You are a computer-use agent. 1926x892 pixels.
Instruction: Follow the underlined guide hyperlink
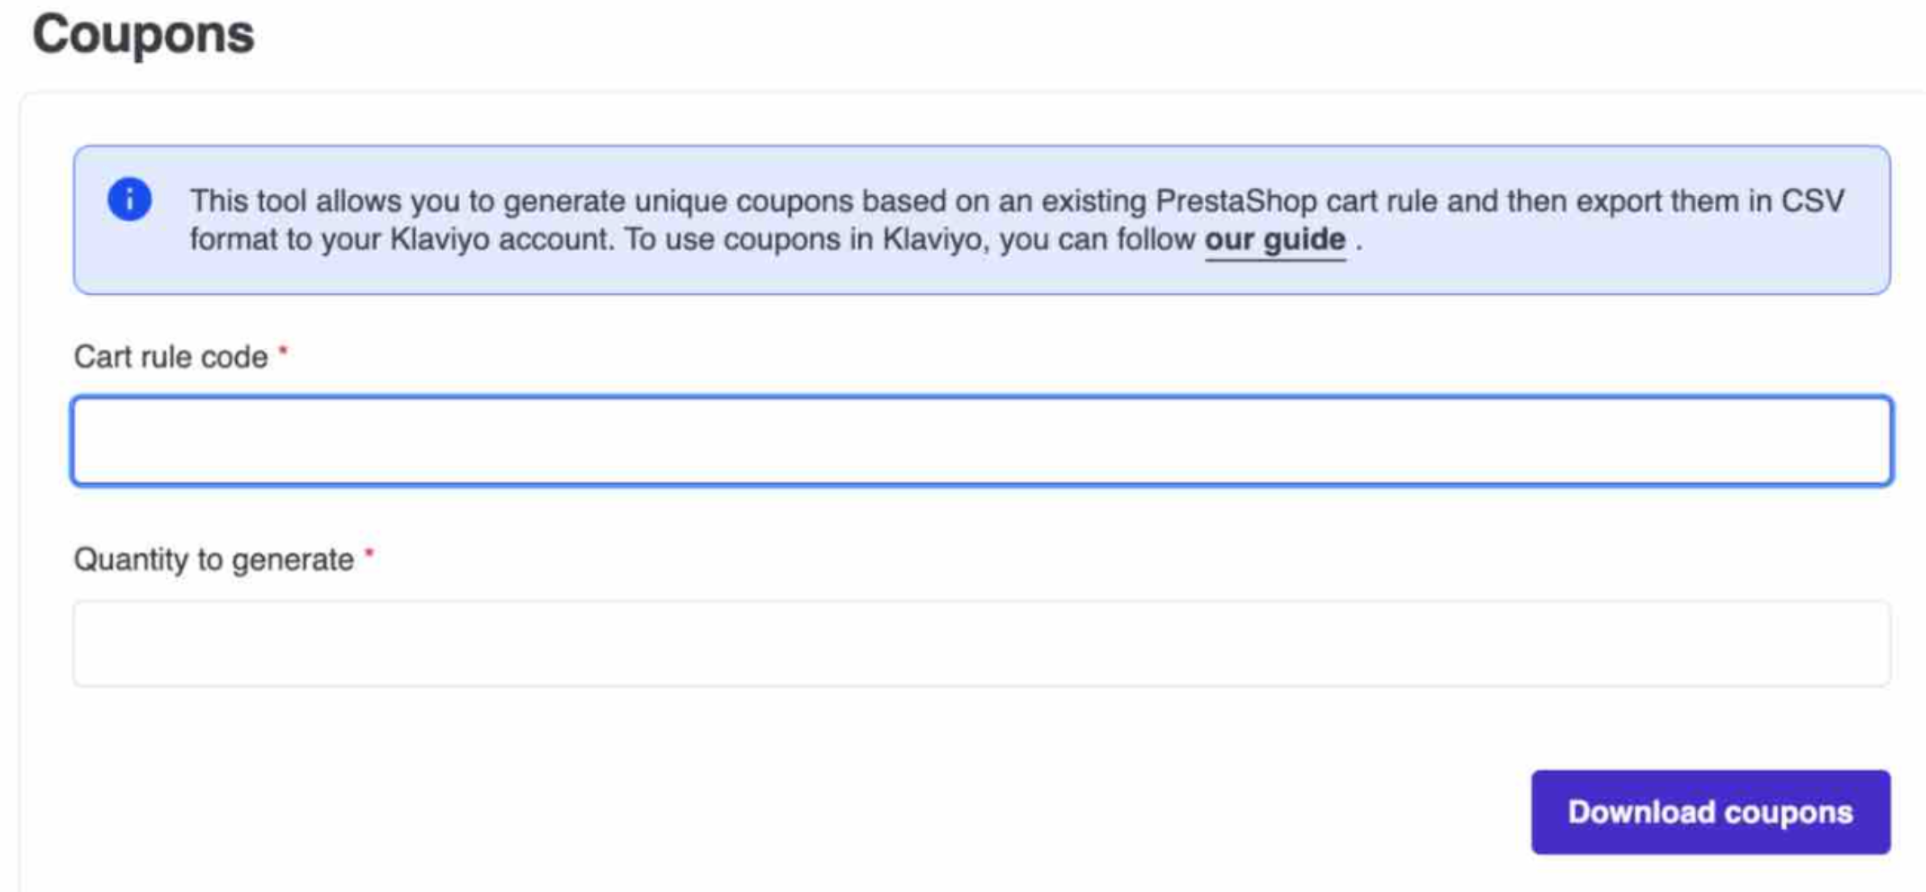[x=1274, y=239]
